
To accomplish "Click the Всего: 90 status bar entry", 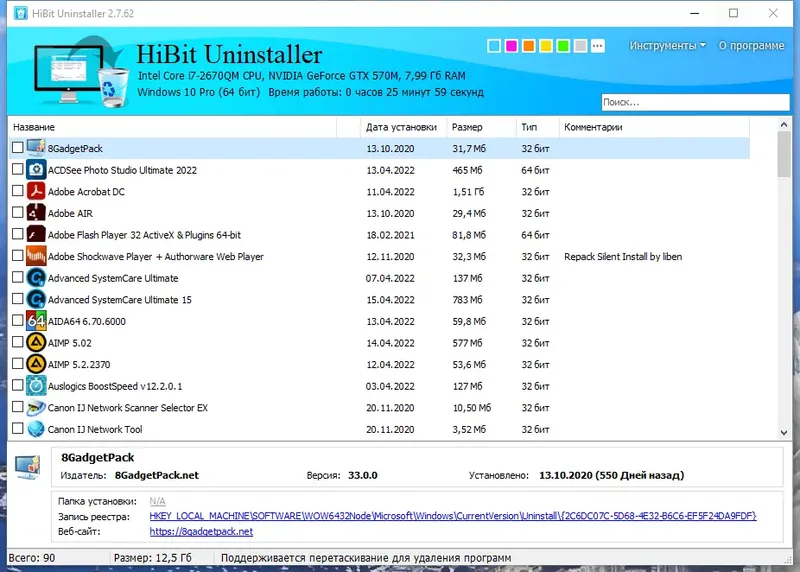I will 32,558.
